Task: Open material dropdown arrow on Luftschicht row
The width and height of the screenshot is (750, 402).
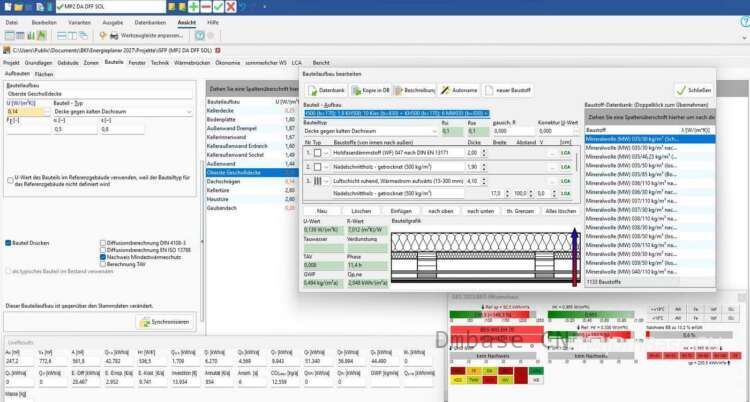Action: point(327,181)
